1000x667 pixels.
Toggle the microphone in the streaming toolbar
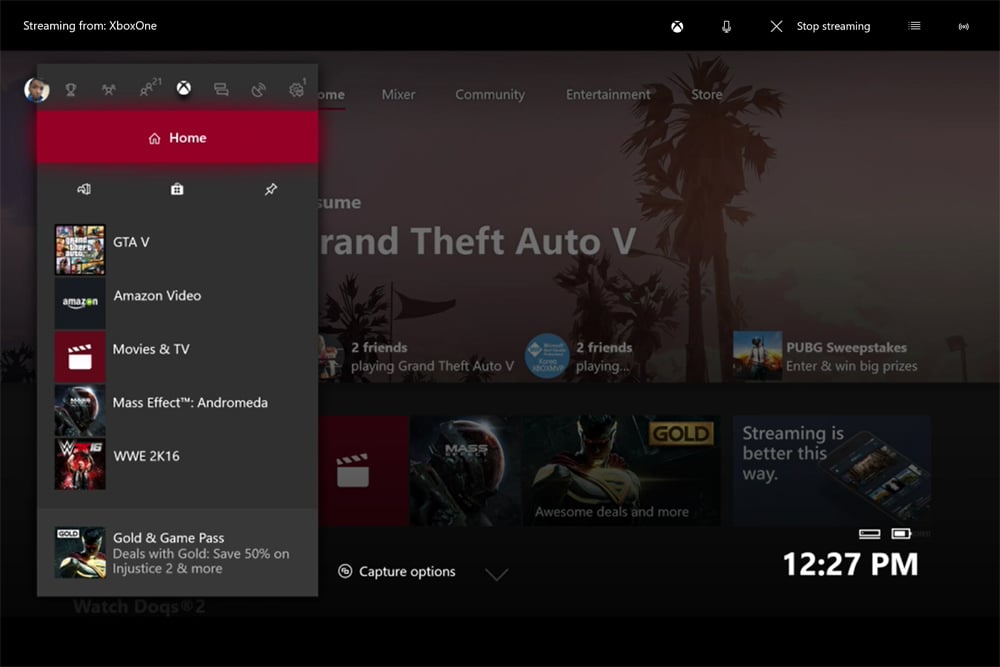[x=726, y=26]
